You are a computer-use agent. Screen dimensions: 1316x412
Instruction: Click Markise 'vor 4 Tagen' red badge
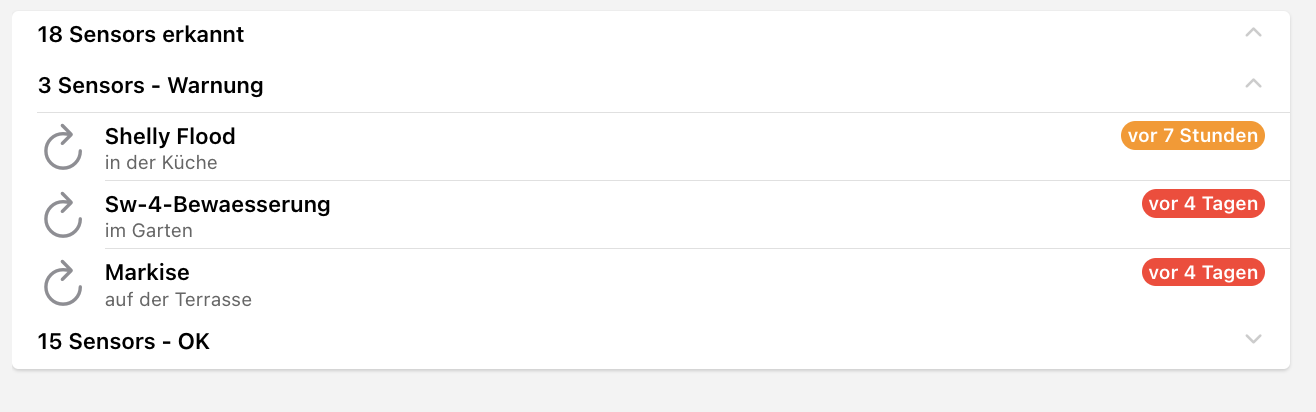click(1203, 272)
